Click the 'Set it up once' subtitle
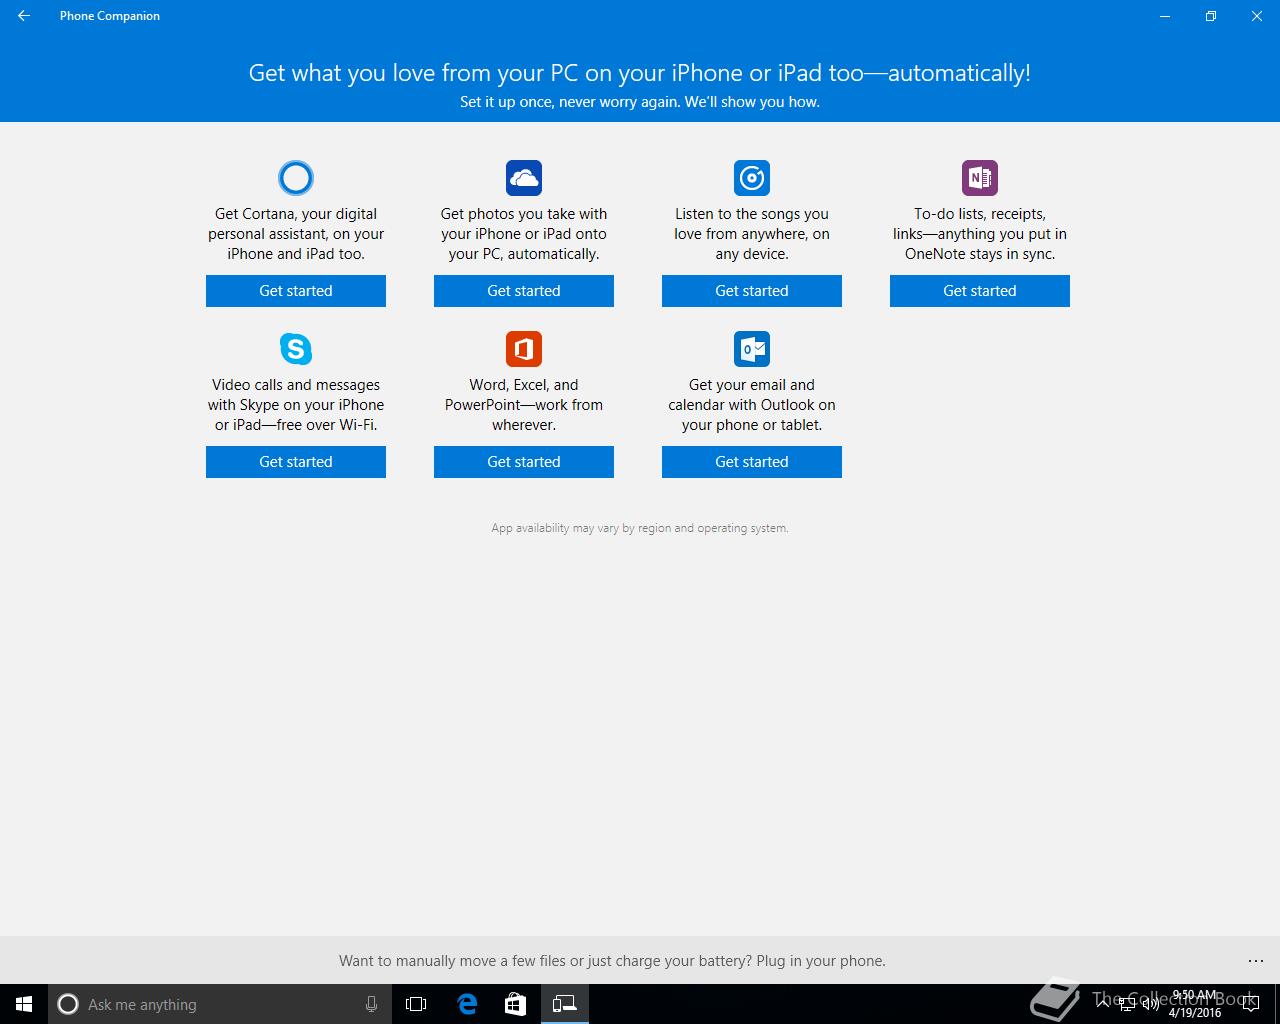The height and width of the screenshot is (1024, 1280). (640, 102)
